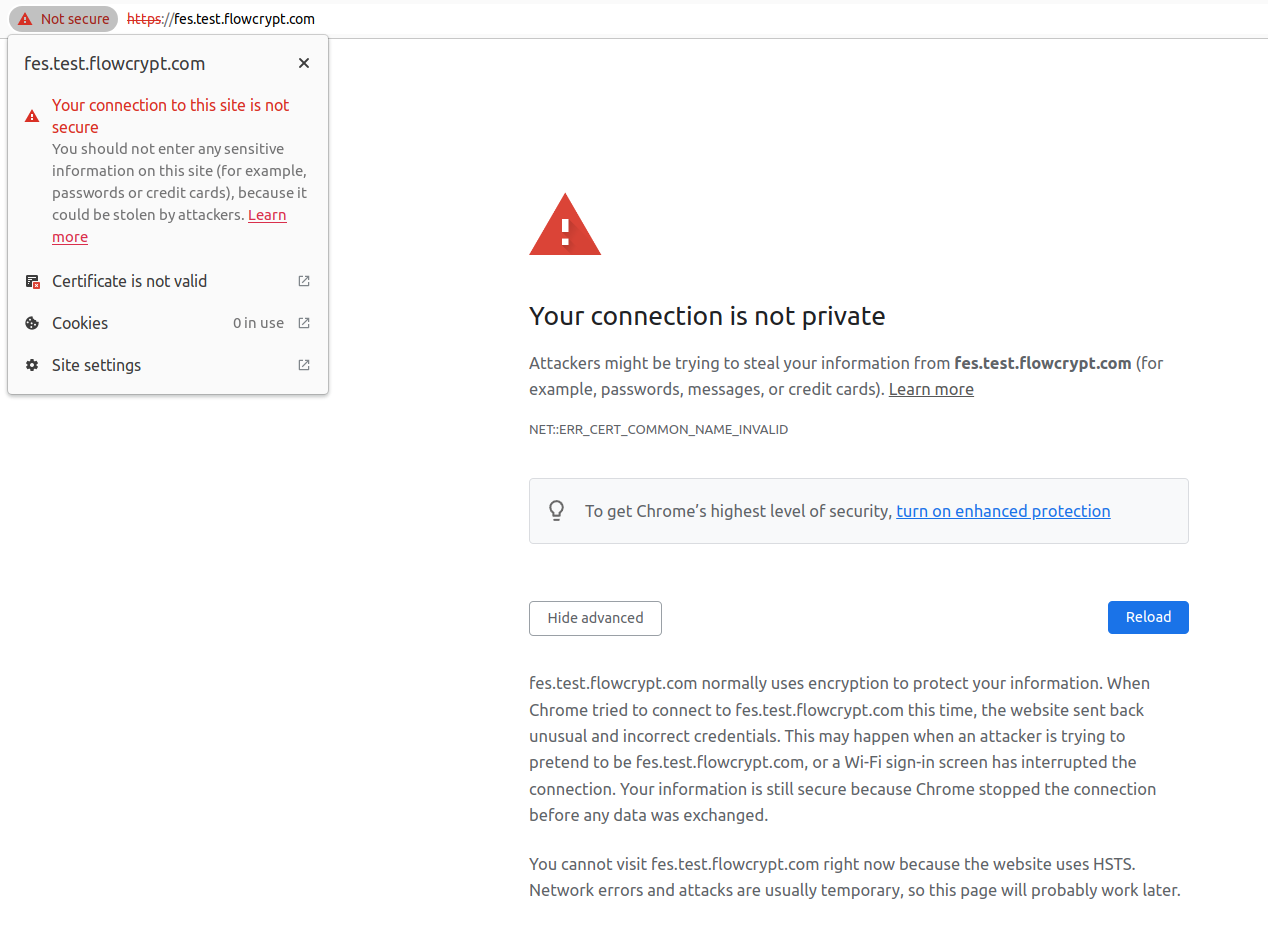Dismiss the site information popup
The height and width of the screenshot is (931, 1268).
[x=303, y=62]
